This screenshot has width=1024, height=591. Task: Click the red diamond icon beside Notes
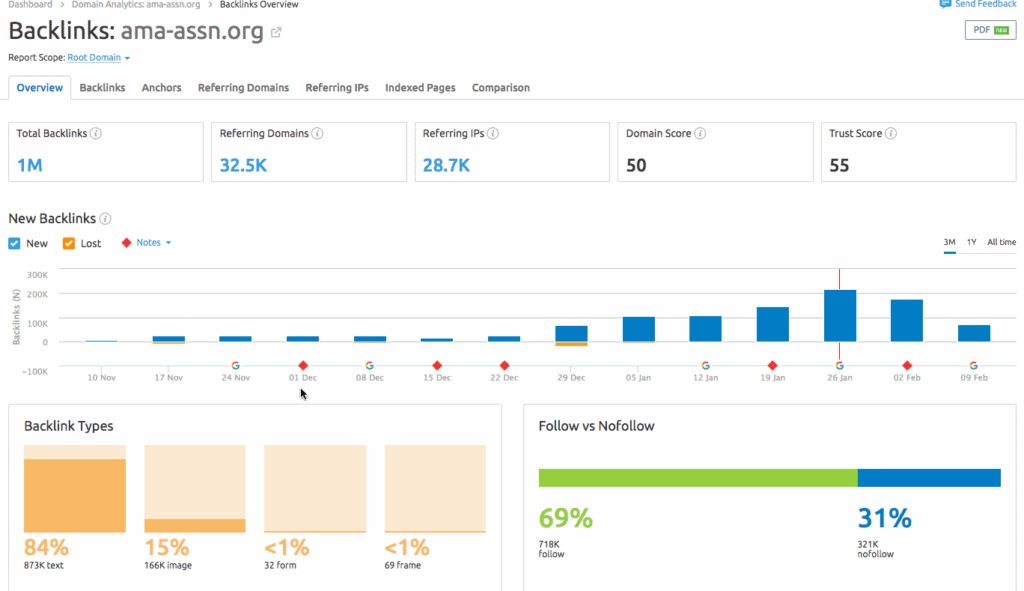click(127, 243)
